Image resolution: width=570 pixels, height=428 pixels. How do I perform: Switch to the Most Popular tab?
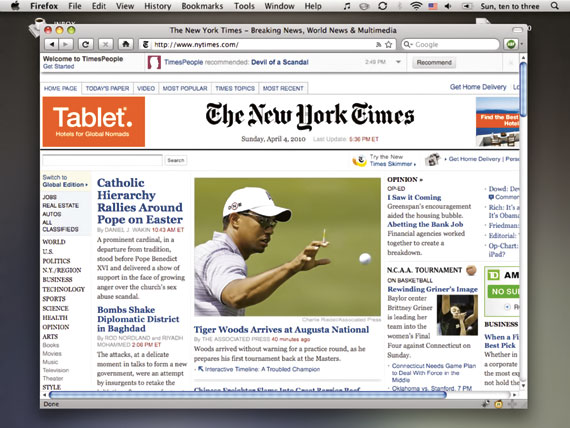pos(185,88)
